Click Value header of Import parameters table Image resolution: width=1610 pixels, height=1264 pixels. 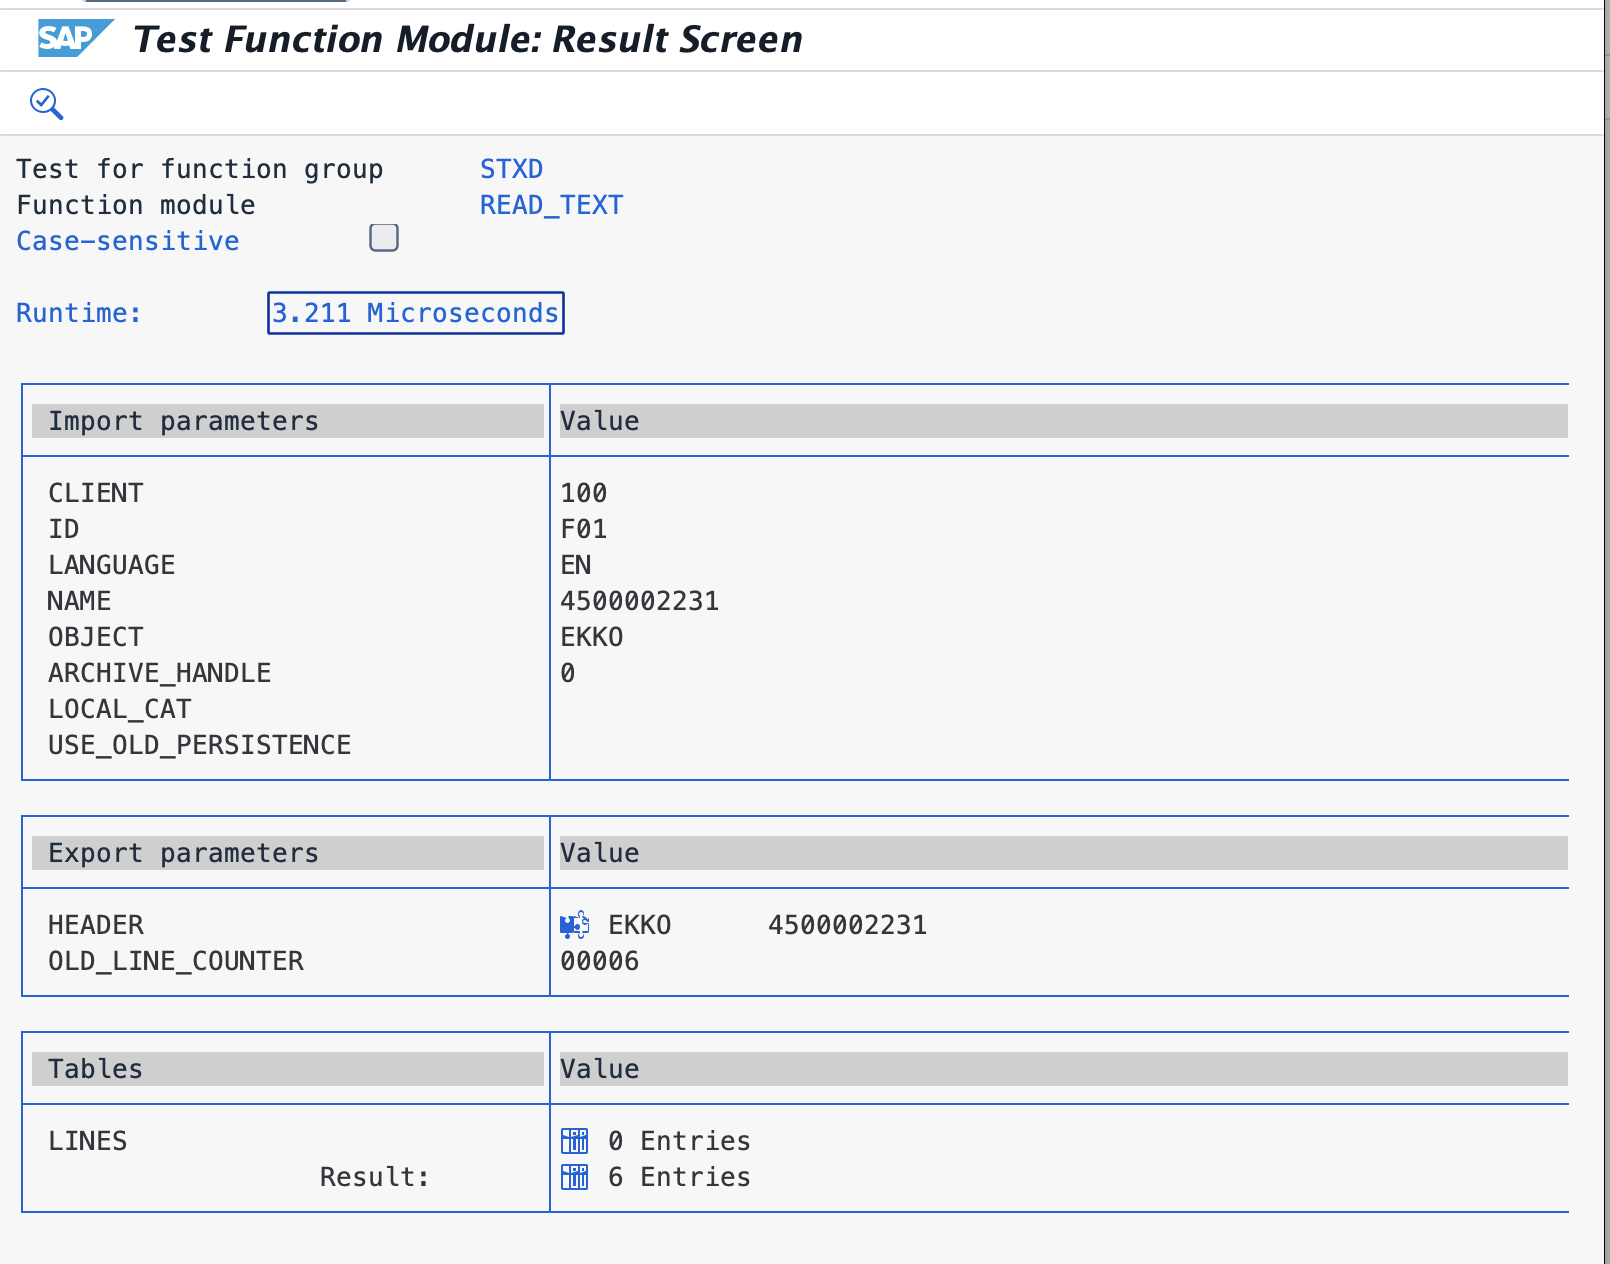coord(1063,421)
